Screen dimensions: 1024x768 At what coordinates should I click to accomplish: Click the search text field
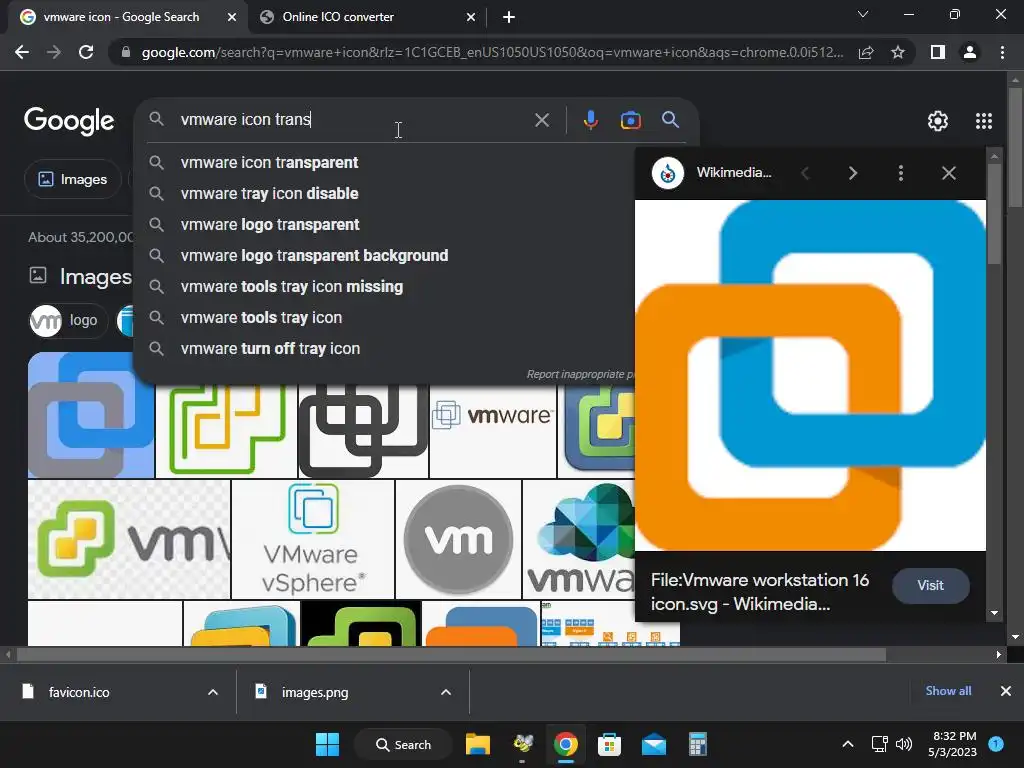coord(353,120)
